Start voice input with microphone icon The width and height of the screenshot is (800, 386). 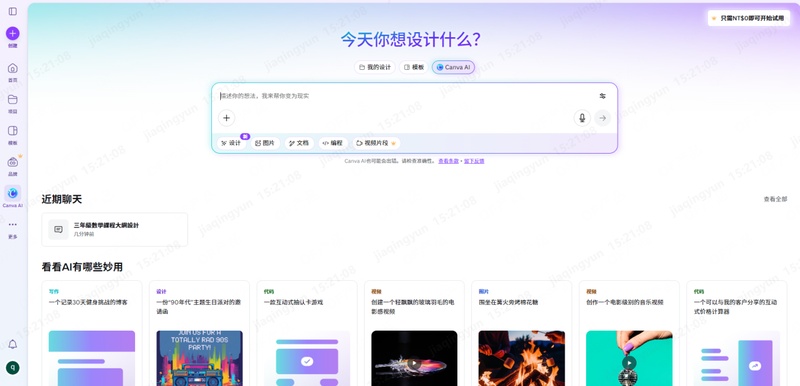click(x=582, y=118)
